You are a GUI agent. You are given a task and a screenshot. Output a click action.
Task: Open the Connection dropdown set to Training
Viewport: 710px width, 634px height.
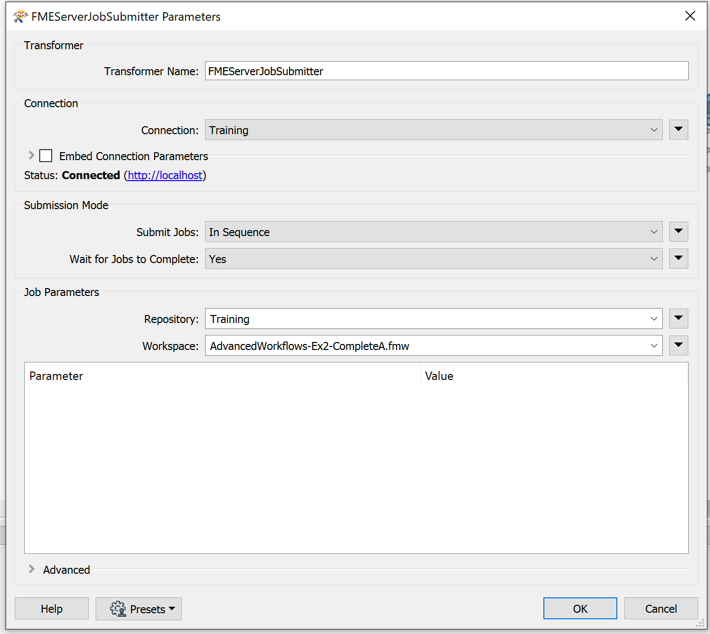point(433,130)
